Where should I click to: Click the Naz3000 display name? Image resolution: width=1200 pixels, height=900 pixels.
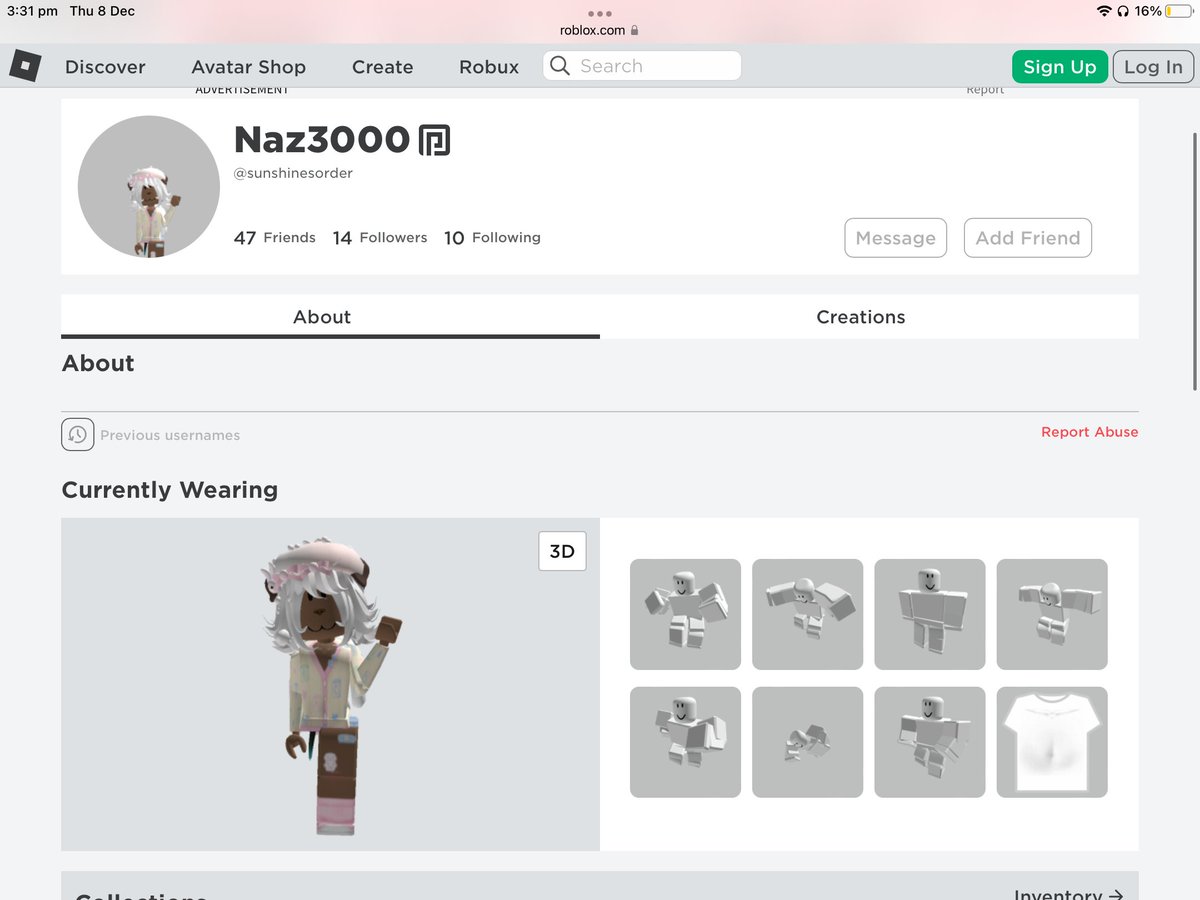[322, 140]
